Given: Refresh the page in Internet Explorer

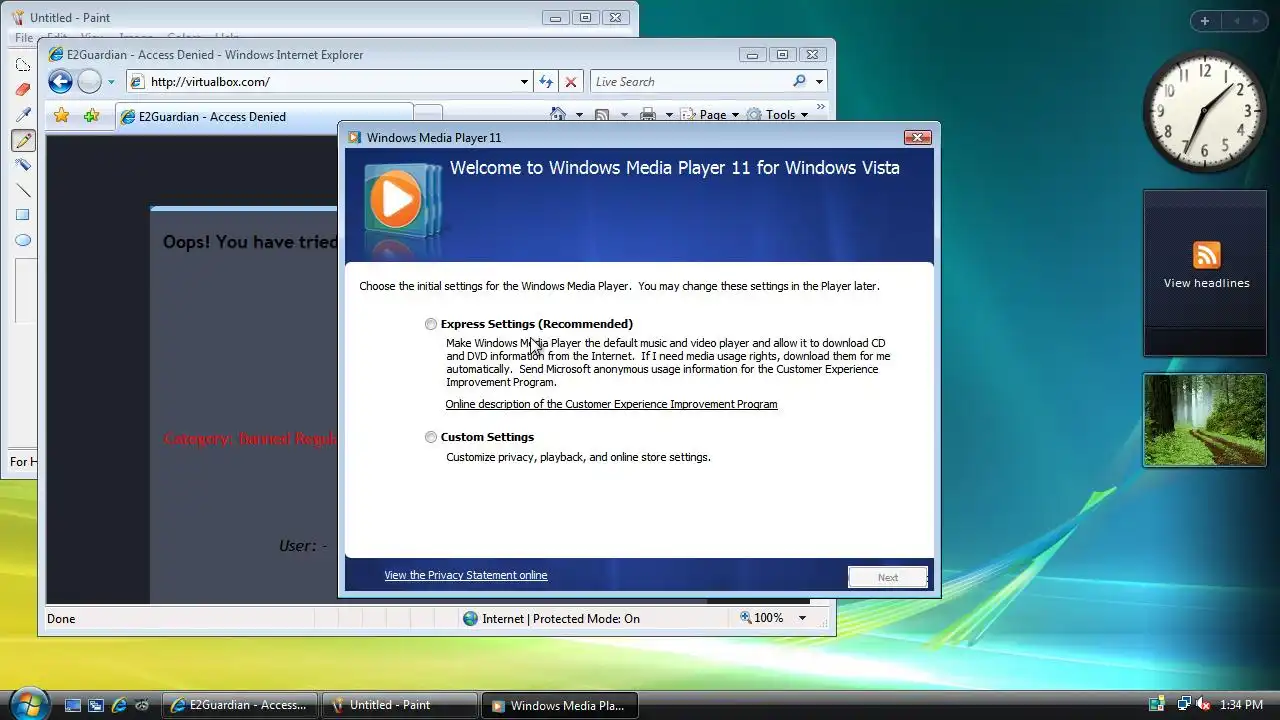Looking at the screenshot, I should tap(546, 82).
